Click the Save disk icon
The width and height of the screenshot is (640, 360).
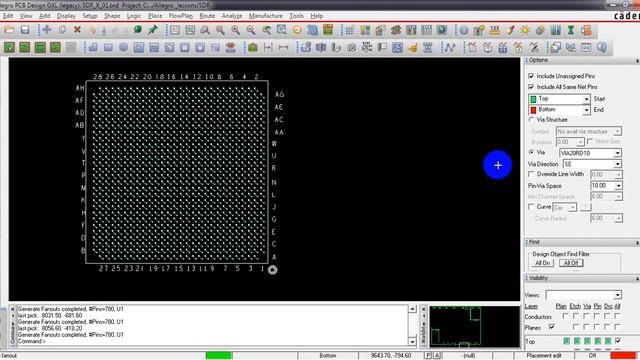pyautogui.click(x=25, y=30)
